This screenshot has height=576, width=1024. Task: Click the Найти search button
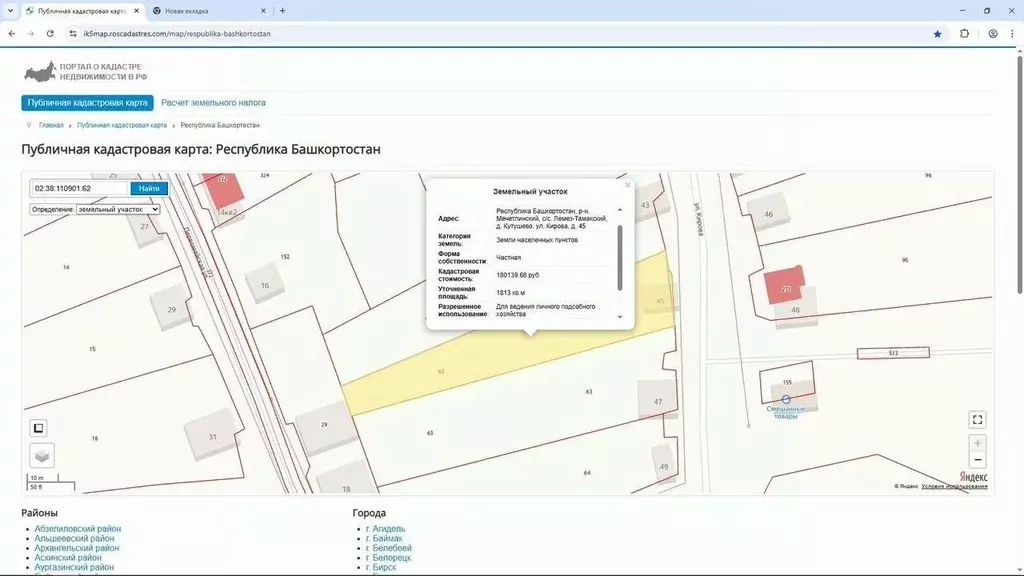point(149,188)
